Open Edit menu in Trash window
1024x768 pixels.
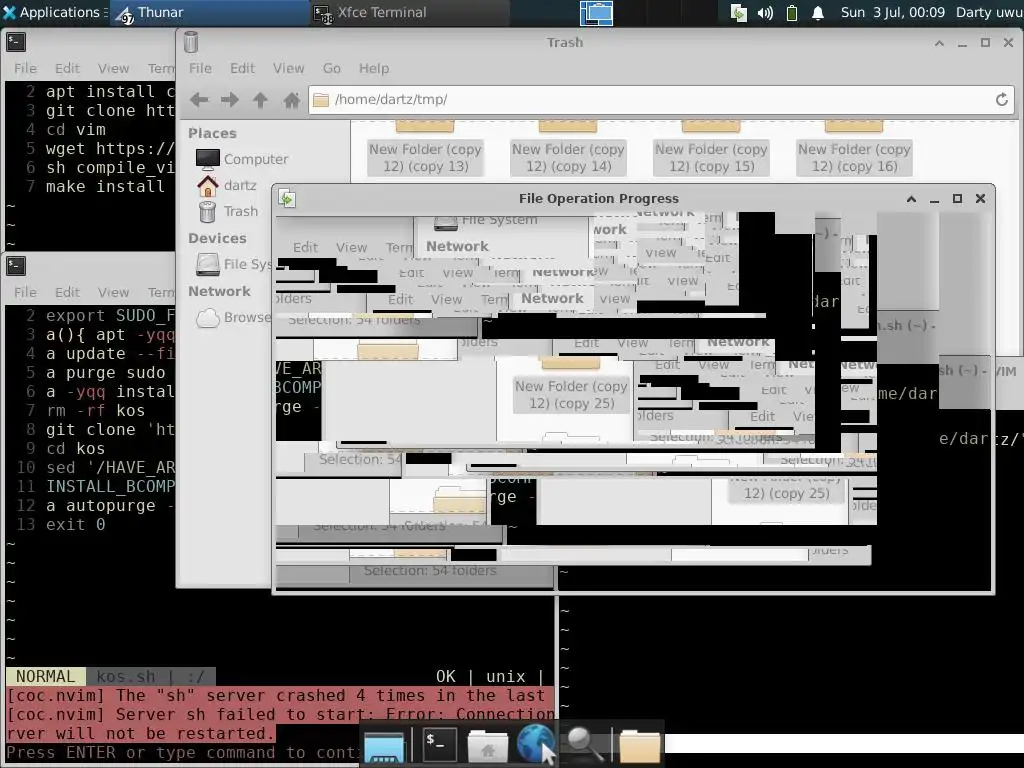coord(242,69)
